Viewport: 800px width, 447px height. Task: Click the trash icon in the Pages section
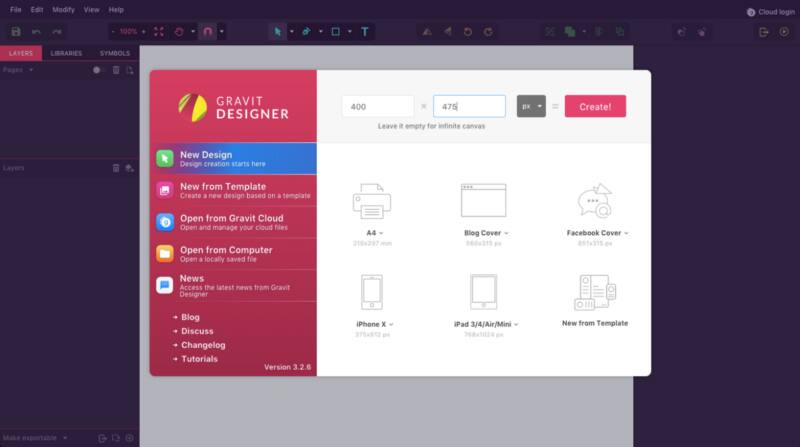pyautogui.click(x=116, y=70)
